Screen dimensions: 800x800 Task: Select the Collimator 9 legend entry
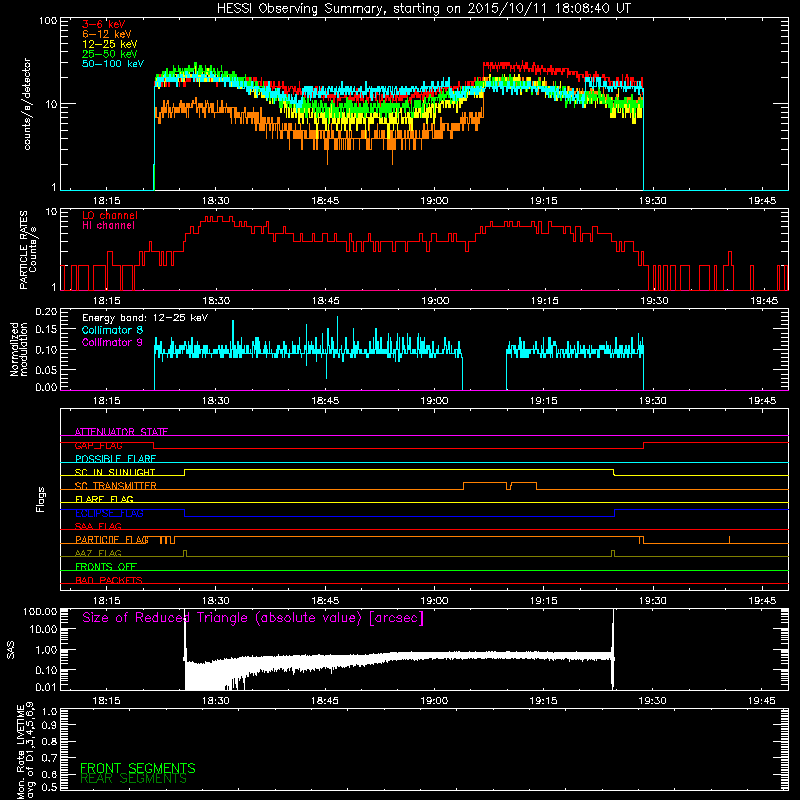point(112,342)
